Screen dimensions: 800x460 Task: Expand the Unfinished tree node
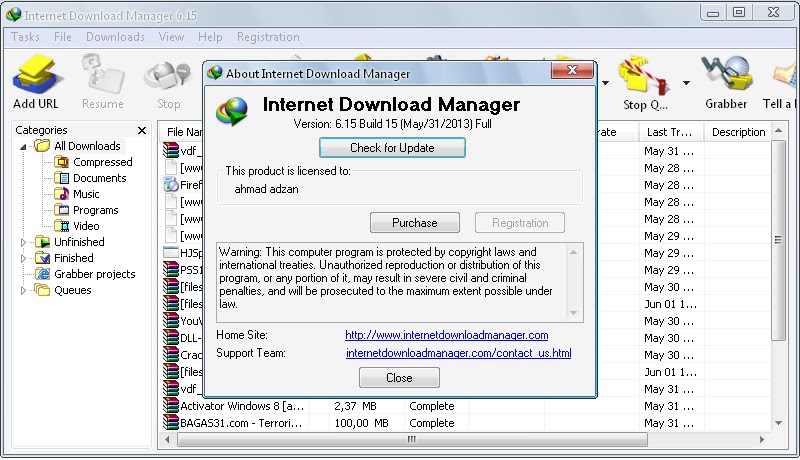23,242
